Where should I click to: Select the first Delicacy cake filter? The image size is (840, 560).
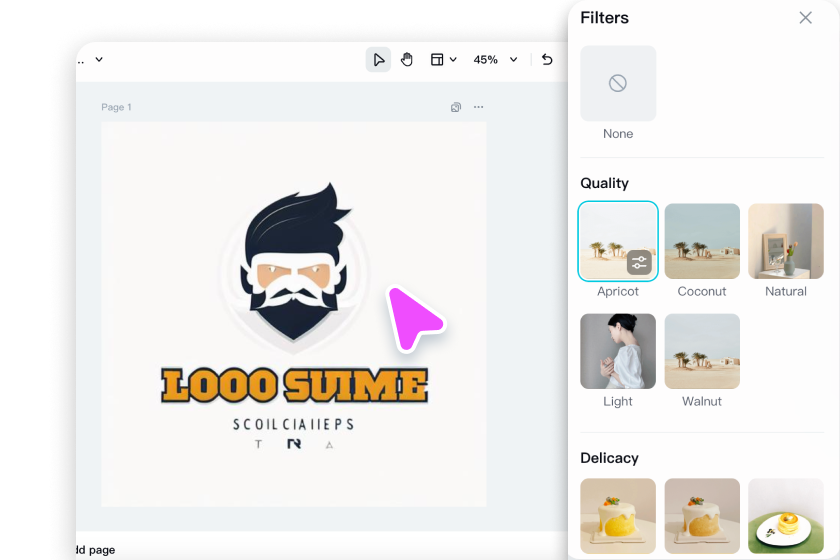coord(618,516)
